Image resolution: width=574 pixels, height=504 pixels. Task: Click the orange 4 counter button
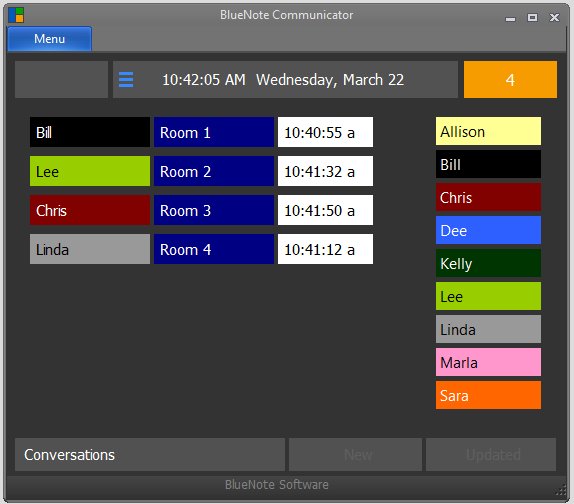coord(510,79)
